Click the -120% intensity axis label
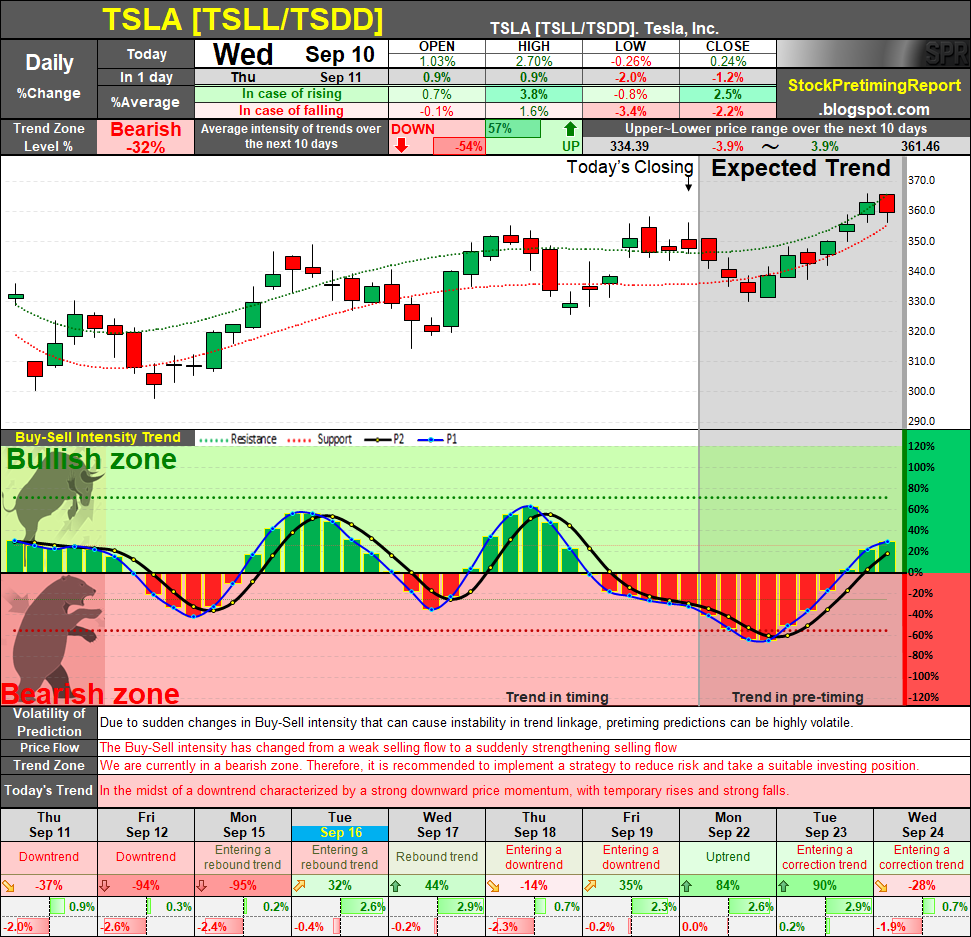 [x=921, y=697]
